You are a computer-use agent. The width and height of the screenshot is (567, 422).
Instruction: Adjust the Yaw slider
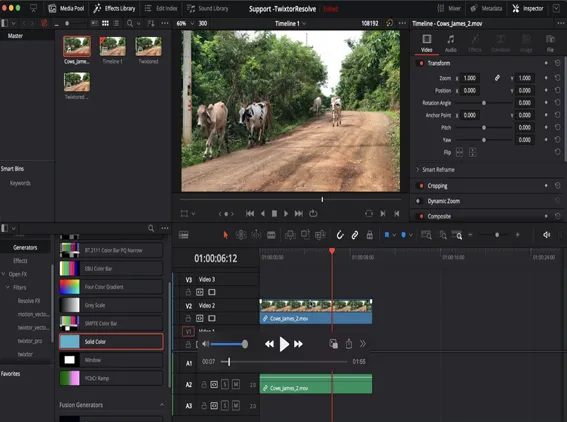(484, 140)
